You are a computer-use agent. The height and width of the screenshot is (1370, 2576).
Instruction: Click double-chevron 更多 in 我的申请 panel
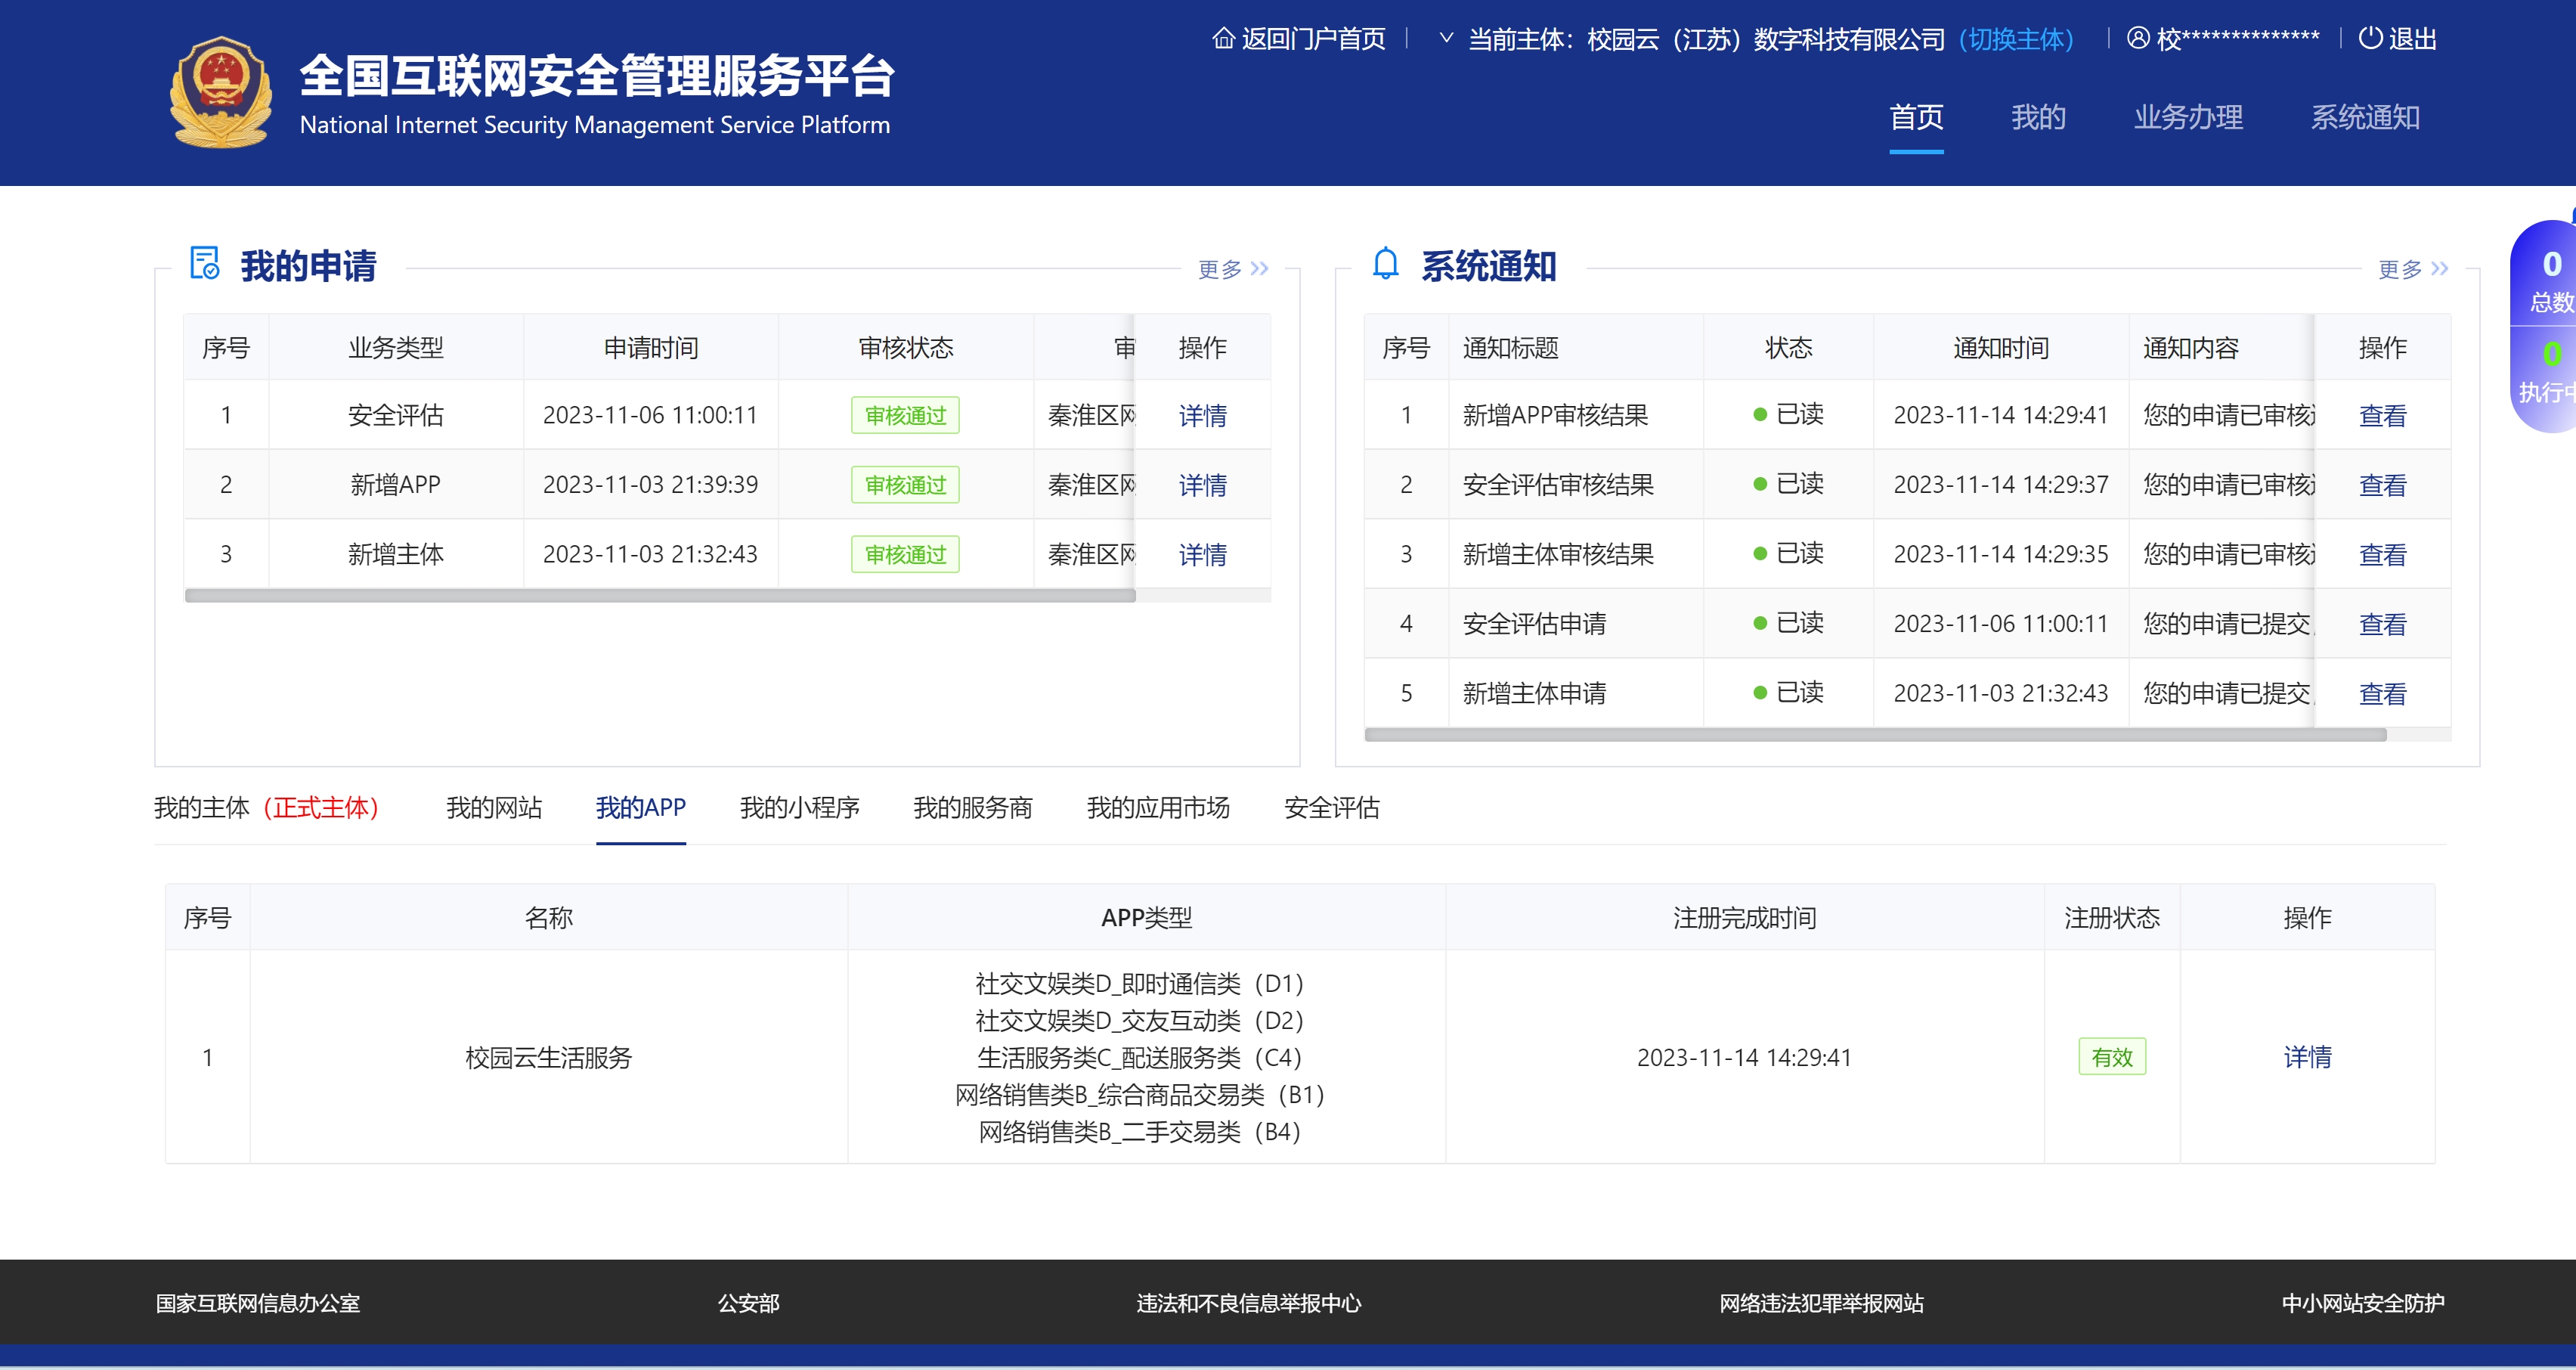pyautogui.click(x=1259, y=268)
